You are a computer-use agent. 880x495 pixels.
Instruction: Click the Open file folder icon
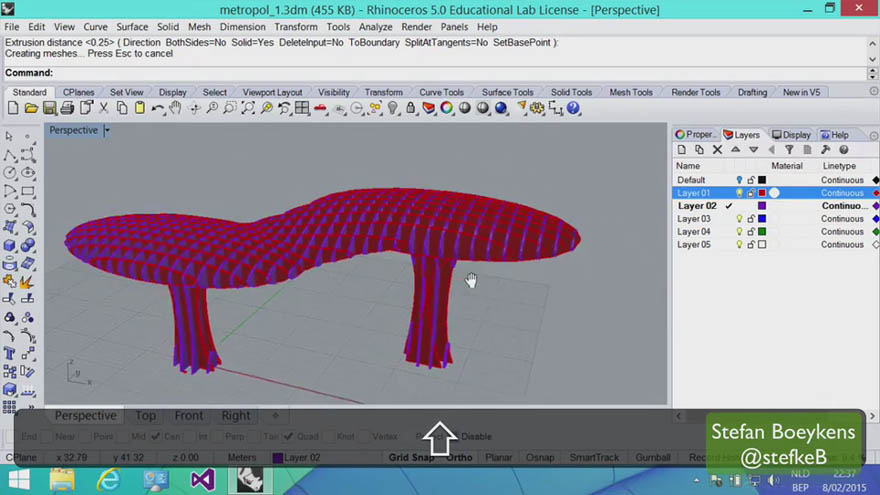[31, 108]
